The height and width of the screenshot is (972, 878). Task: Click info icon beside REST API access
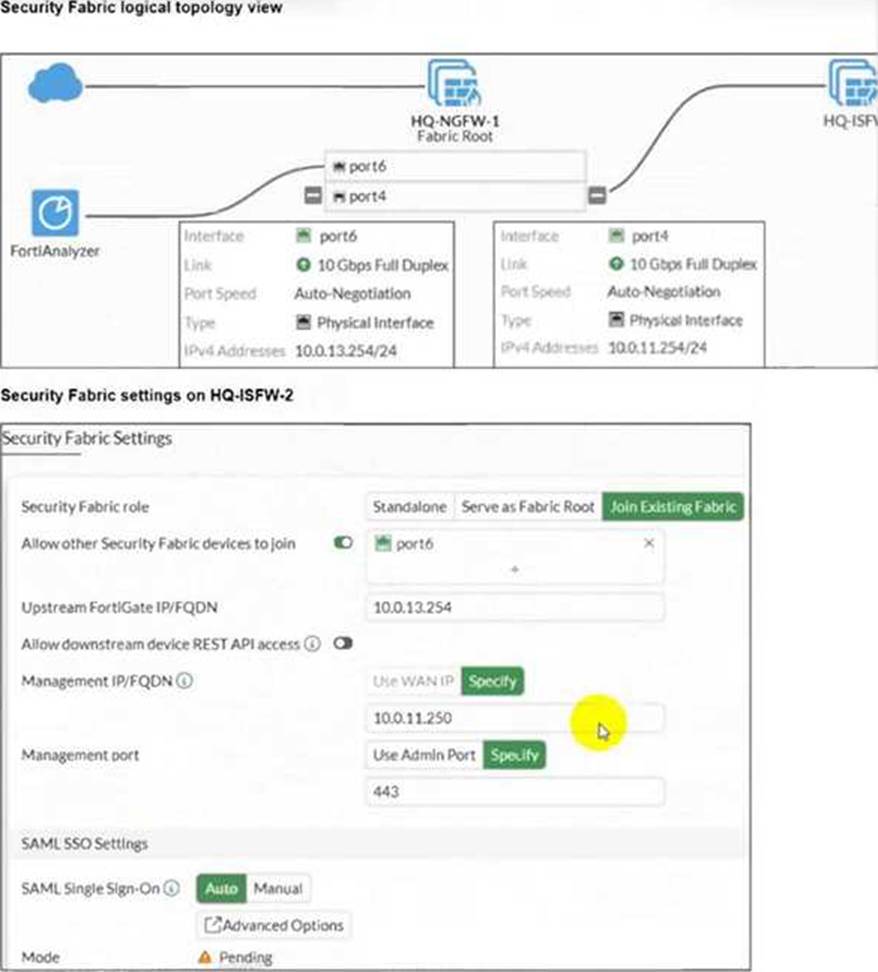313,644
